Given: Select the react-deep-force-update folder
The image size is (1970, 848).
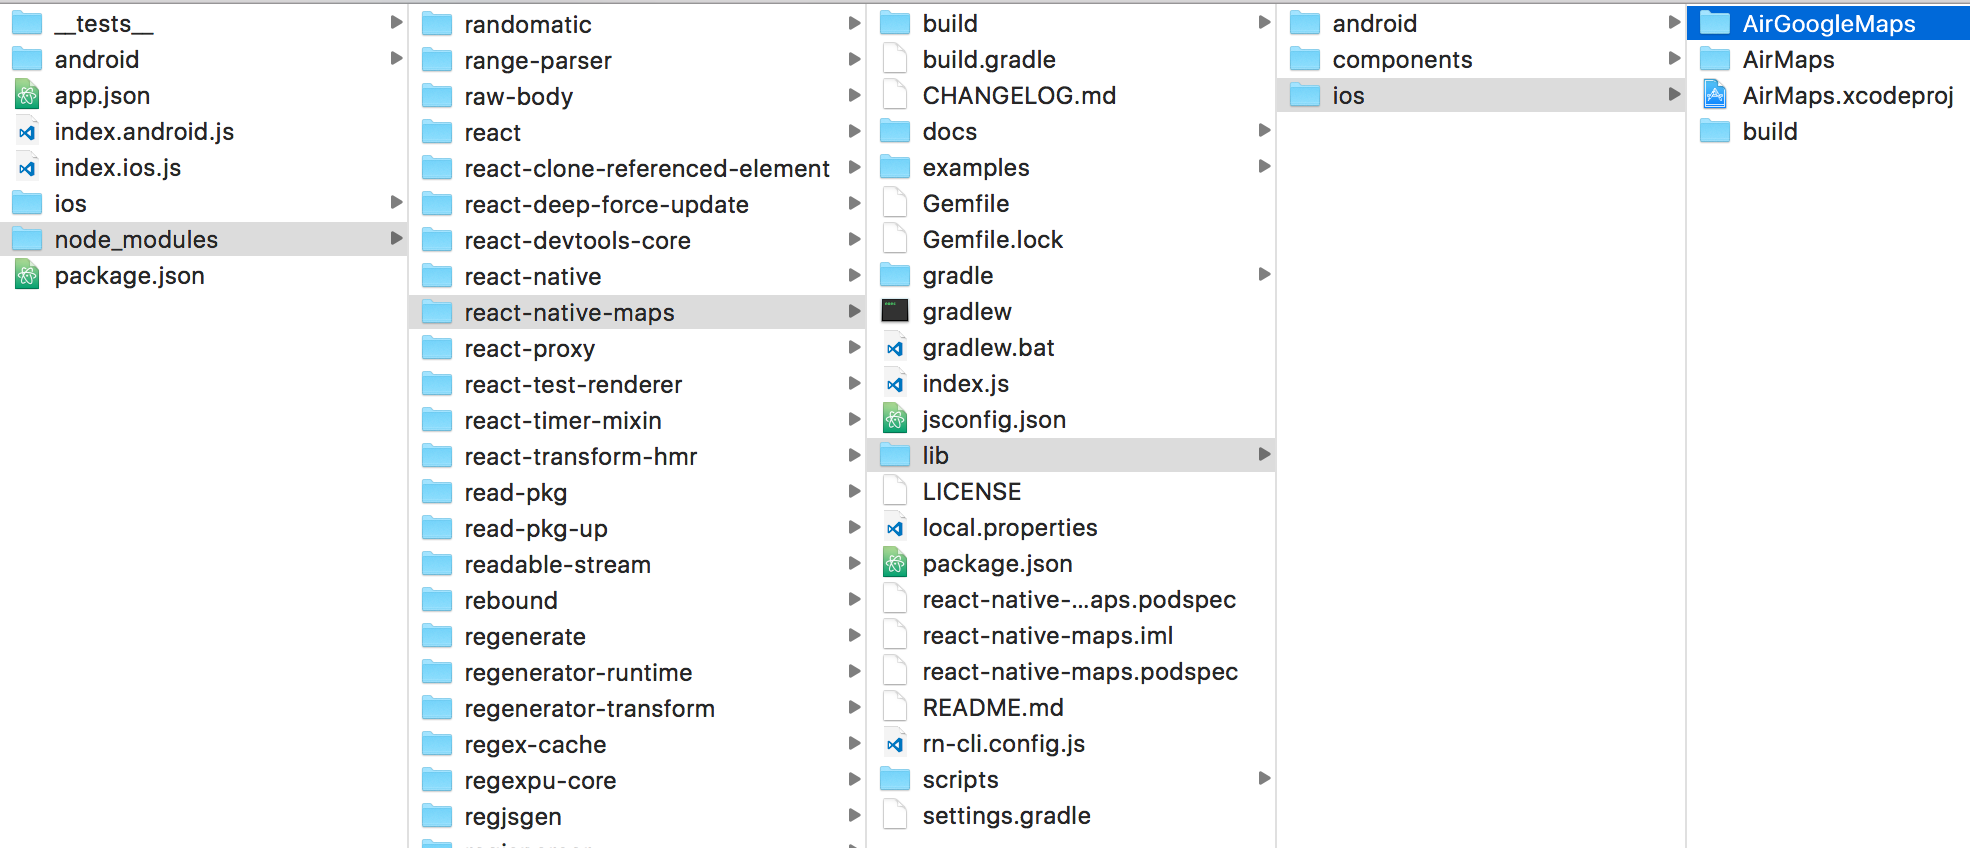Looking at the screenshot, I should click(x=638, y=204).
